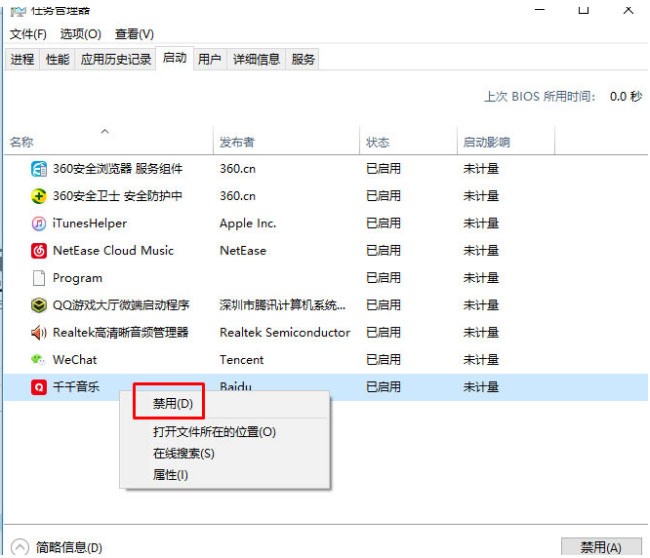650x558 pixels.
Task: Select the Realtek高清晰音频管理器 row name
Action: coord(121,332)
